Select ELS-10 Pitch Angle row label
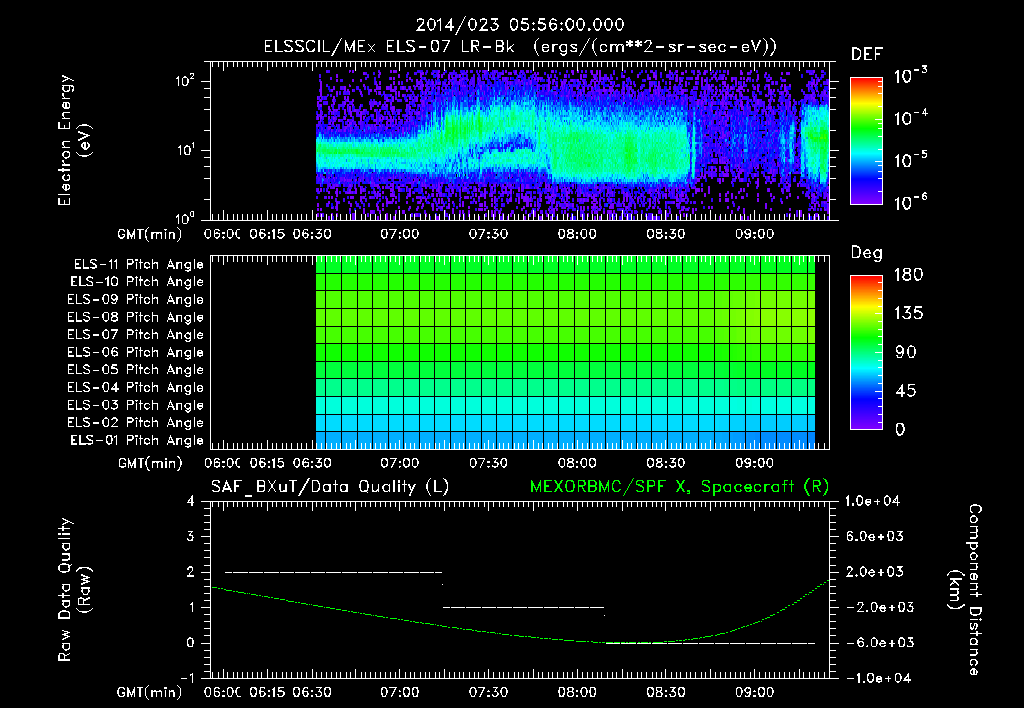1024x708 pixels. pyautogui.click(x=137, y=282)
